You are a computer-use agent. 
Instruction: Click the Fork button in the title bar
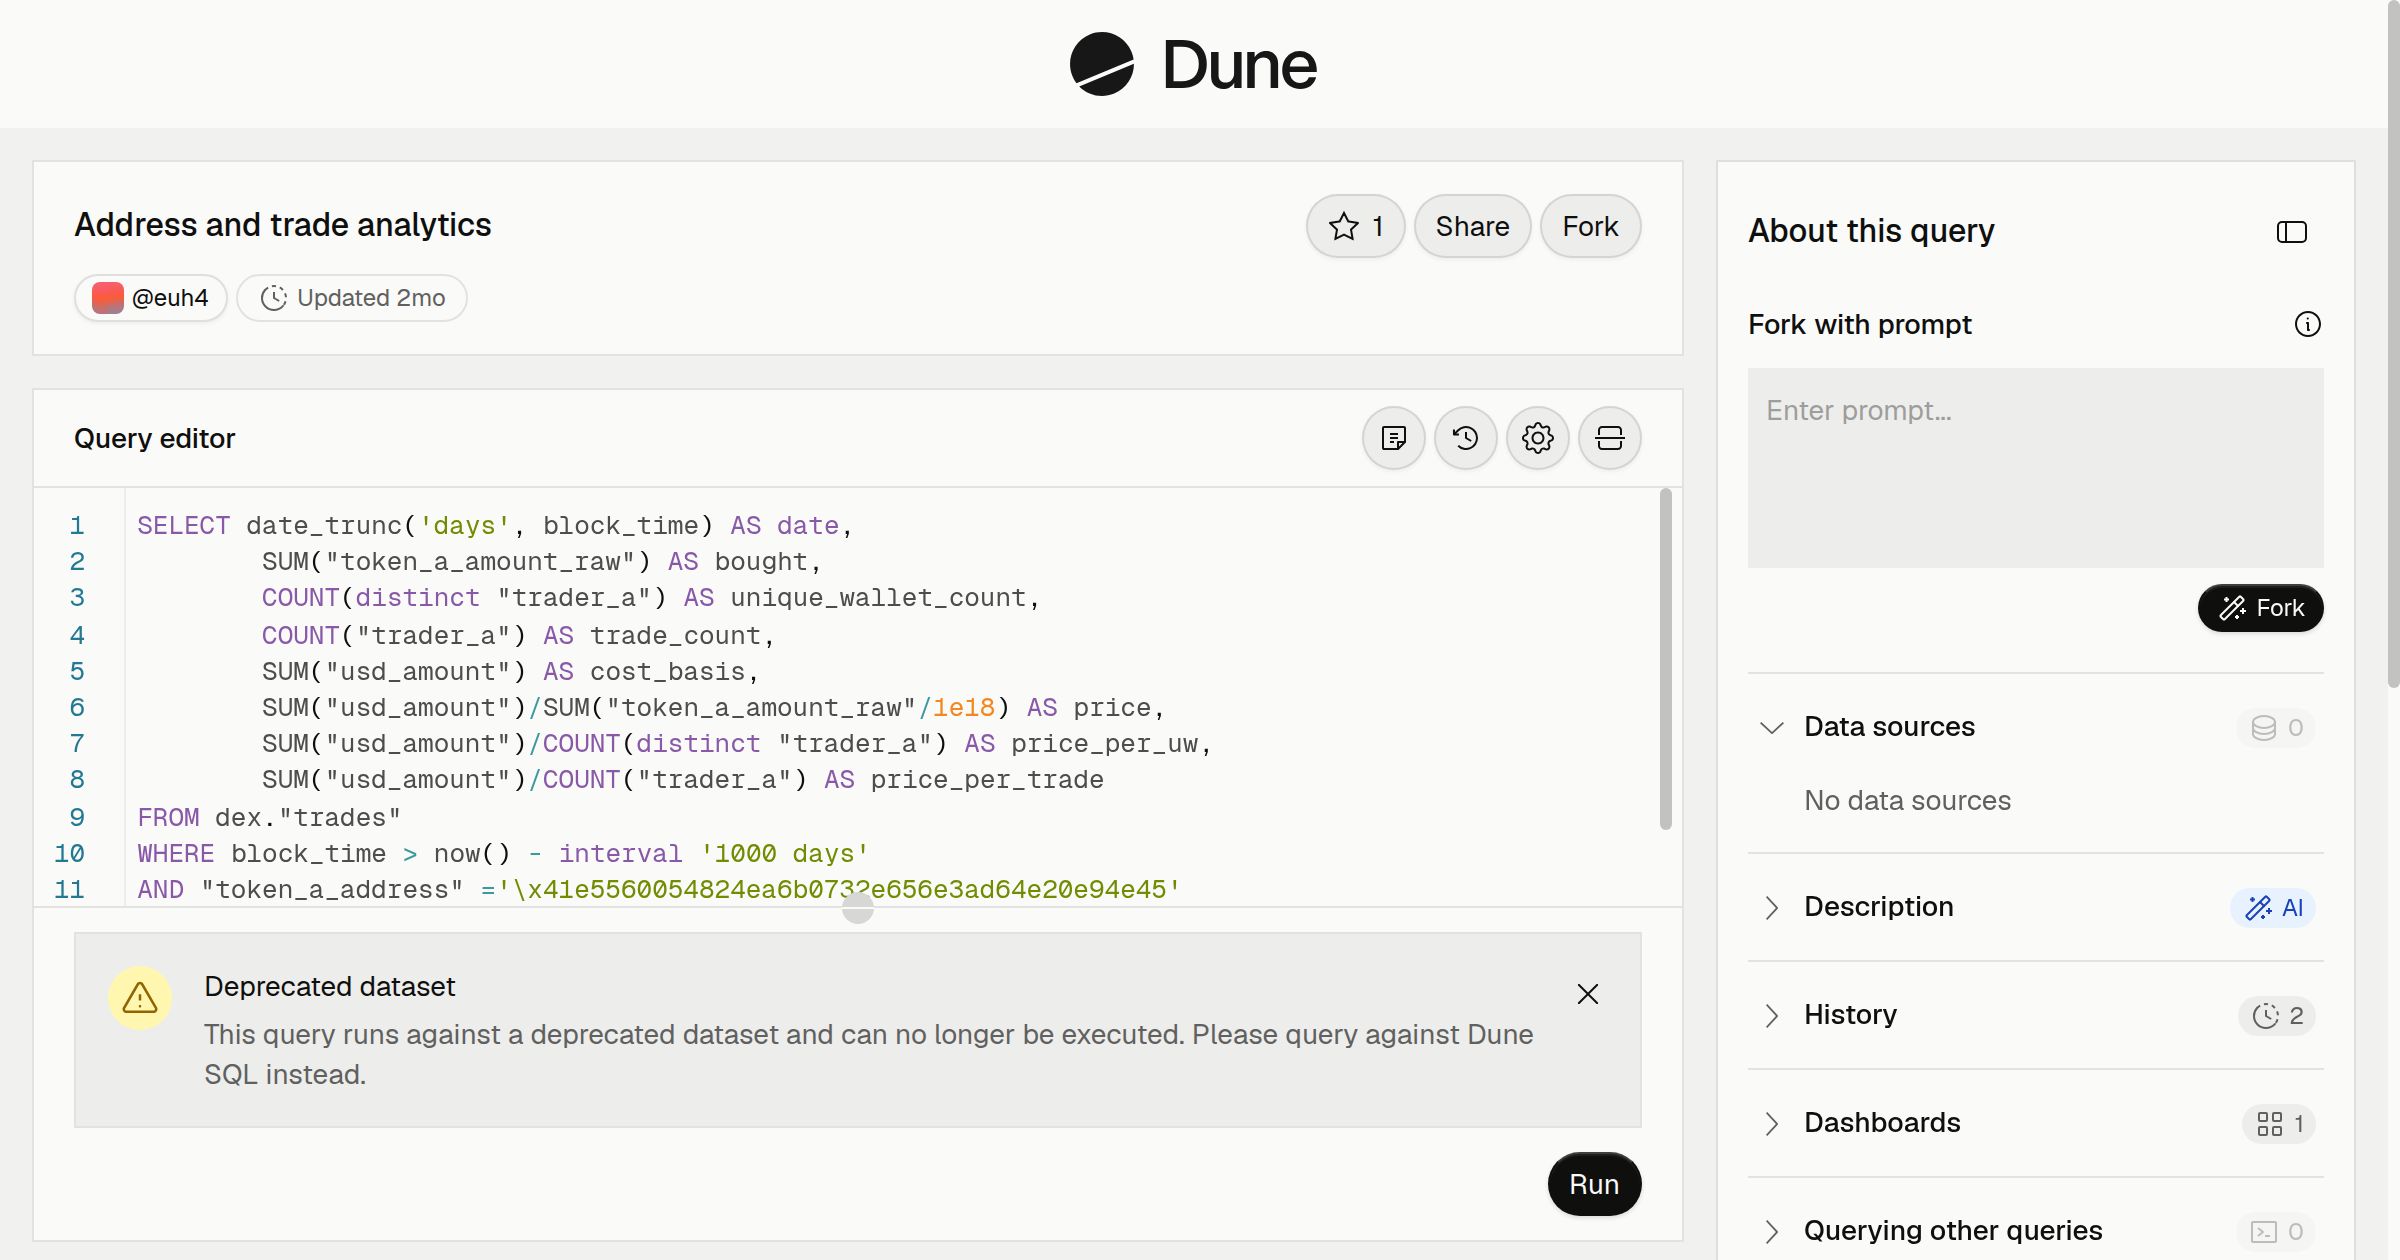(1590, 226)
